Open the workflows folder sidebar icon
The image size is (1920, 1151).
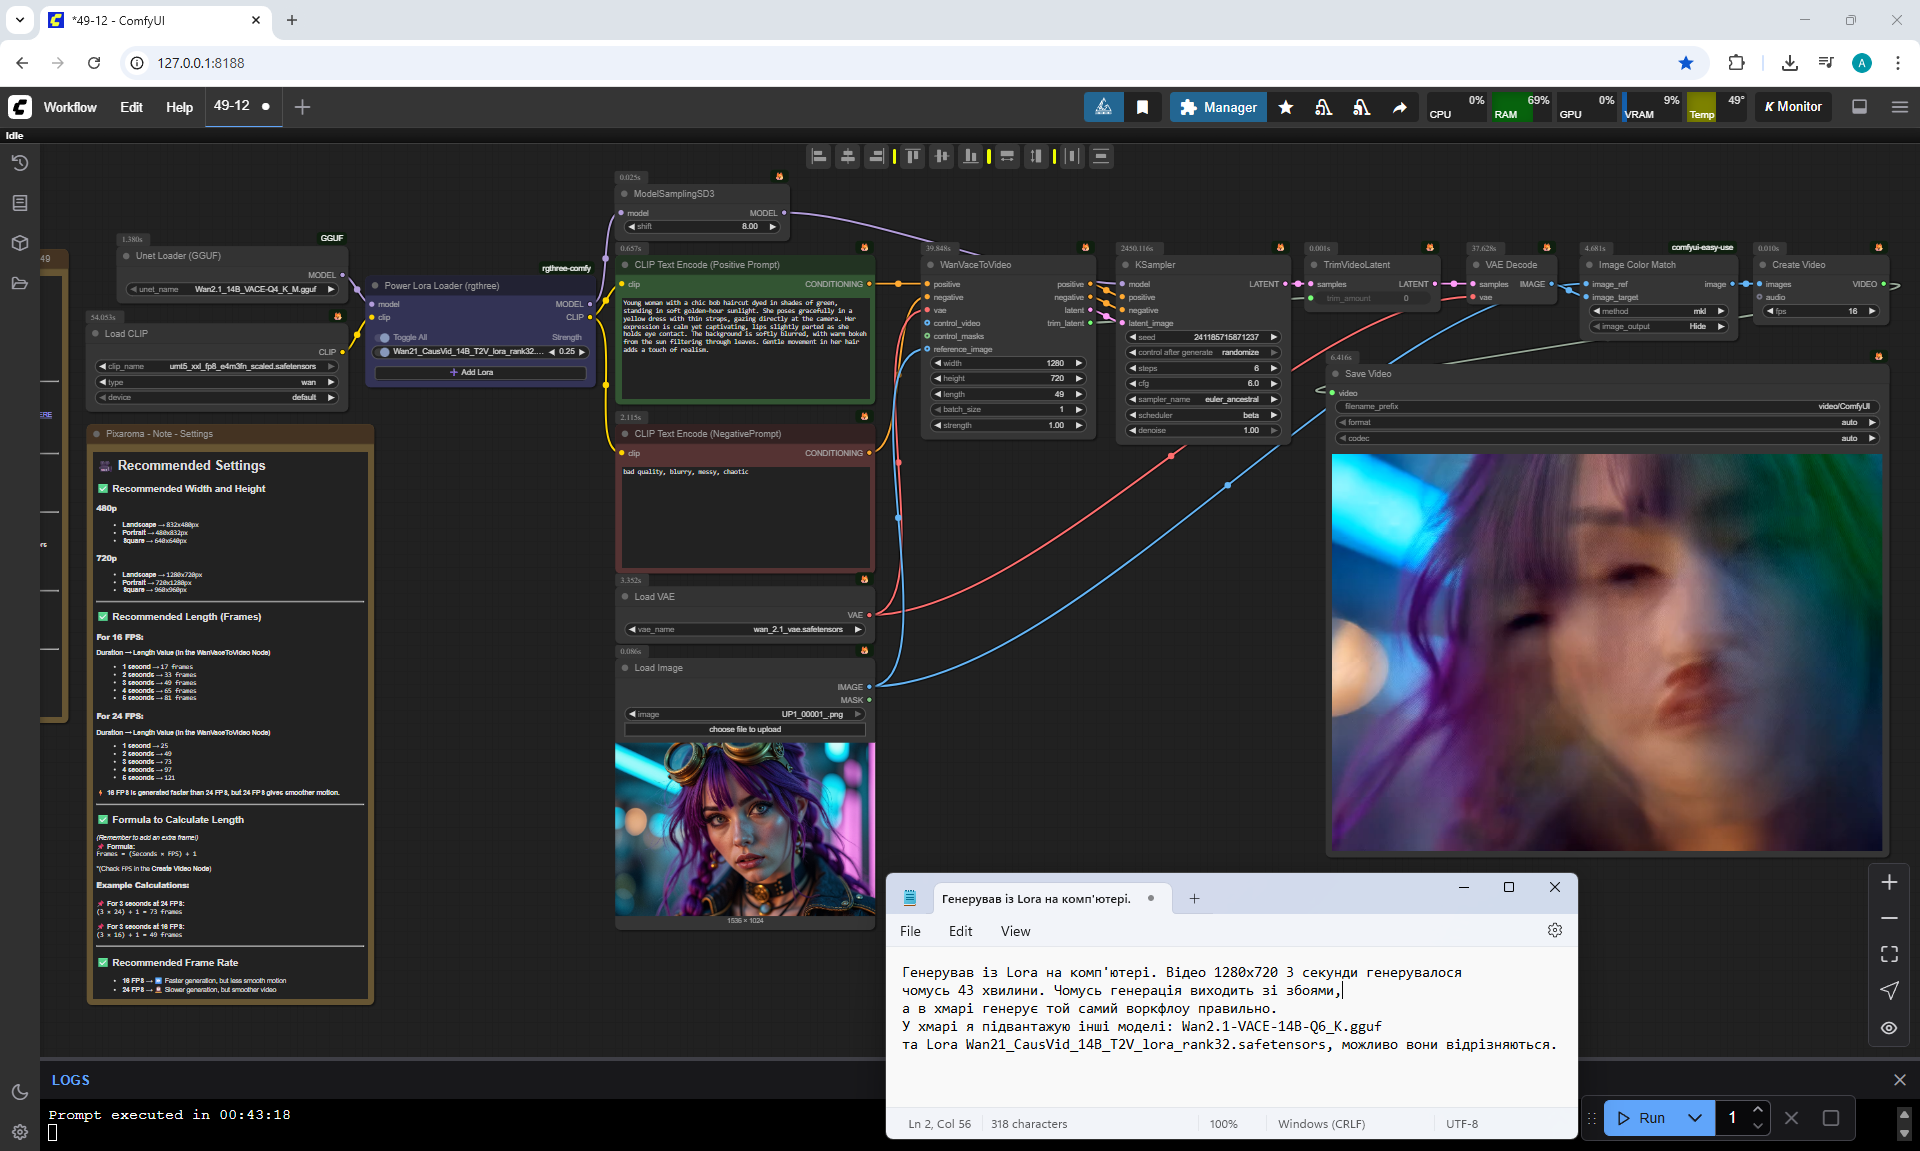coord(20,283)
